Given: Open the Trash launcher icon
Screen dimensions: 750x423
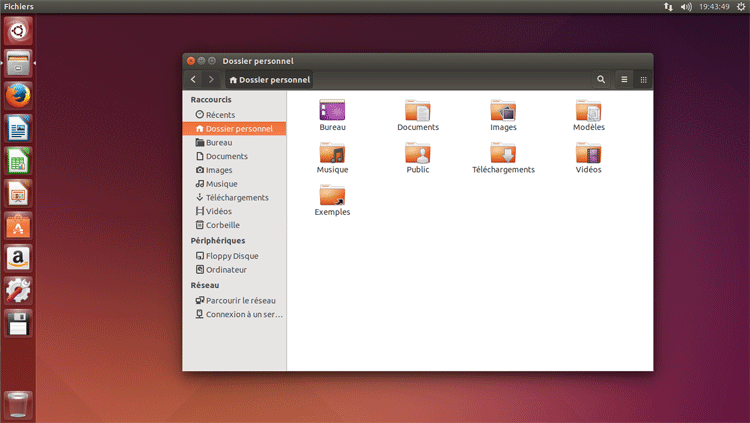Looking at the screenshot, I should coord(18,405).
